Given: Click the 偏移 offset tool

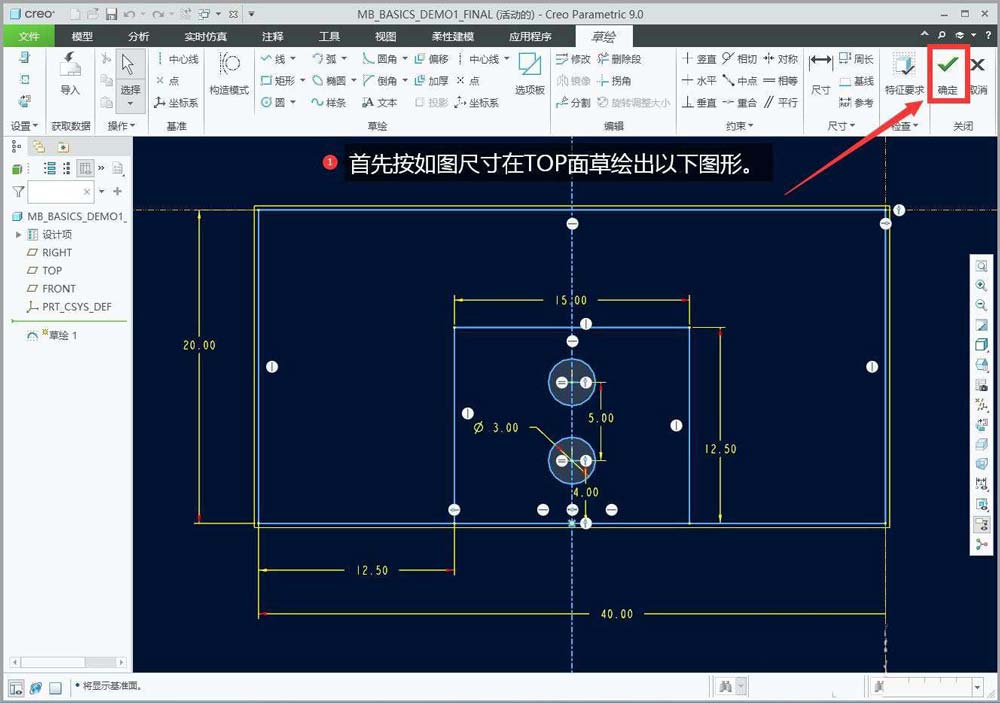Looking at the screenshot, I should click(x=432, y=59).
